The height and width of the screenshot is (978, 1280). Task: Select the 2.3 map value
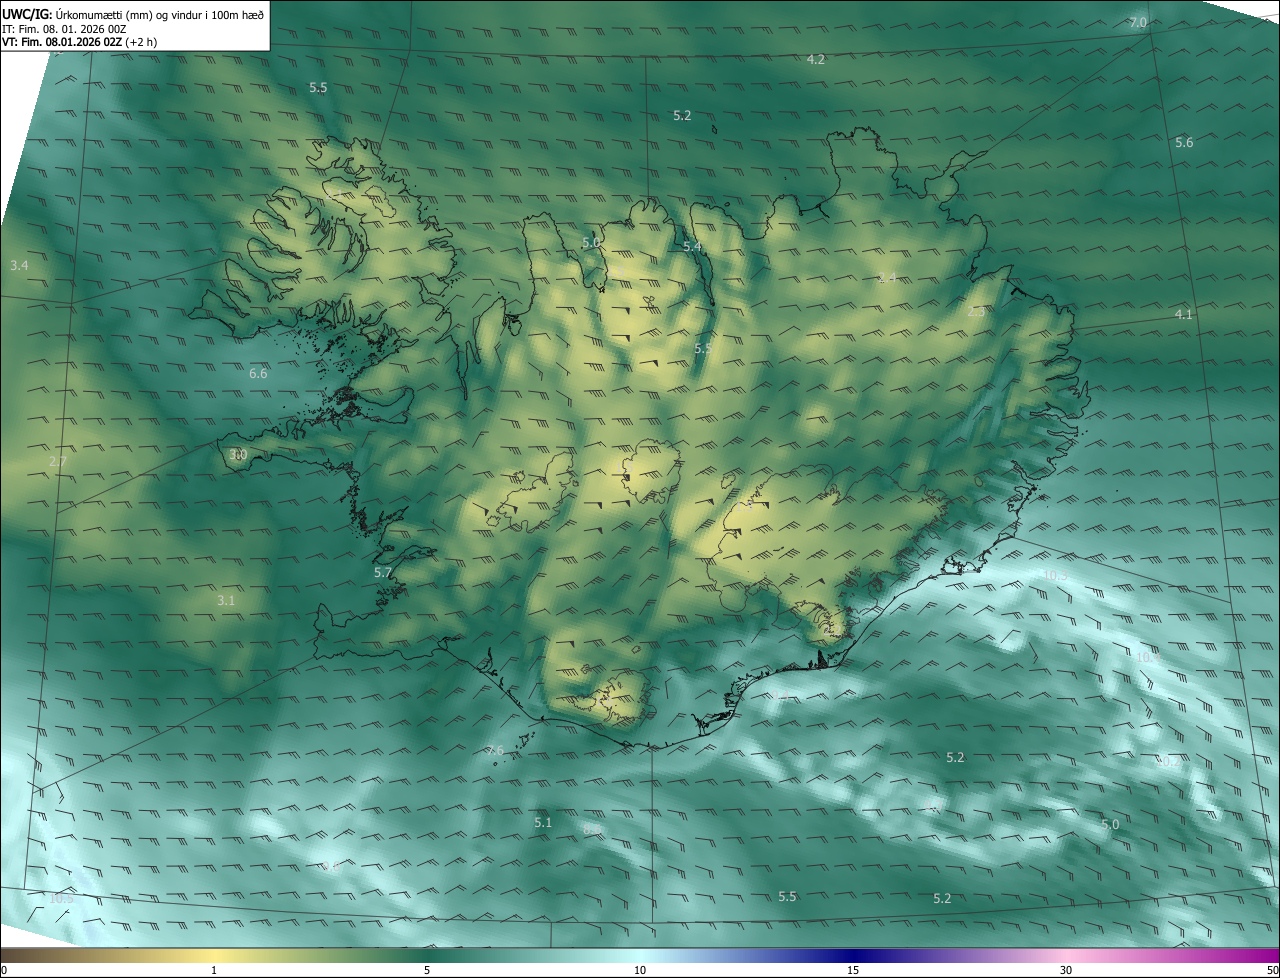(976, 311)
